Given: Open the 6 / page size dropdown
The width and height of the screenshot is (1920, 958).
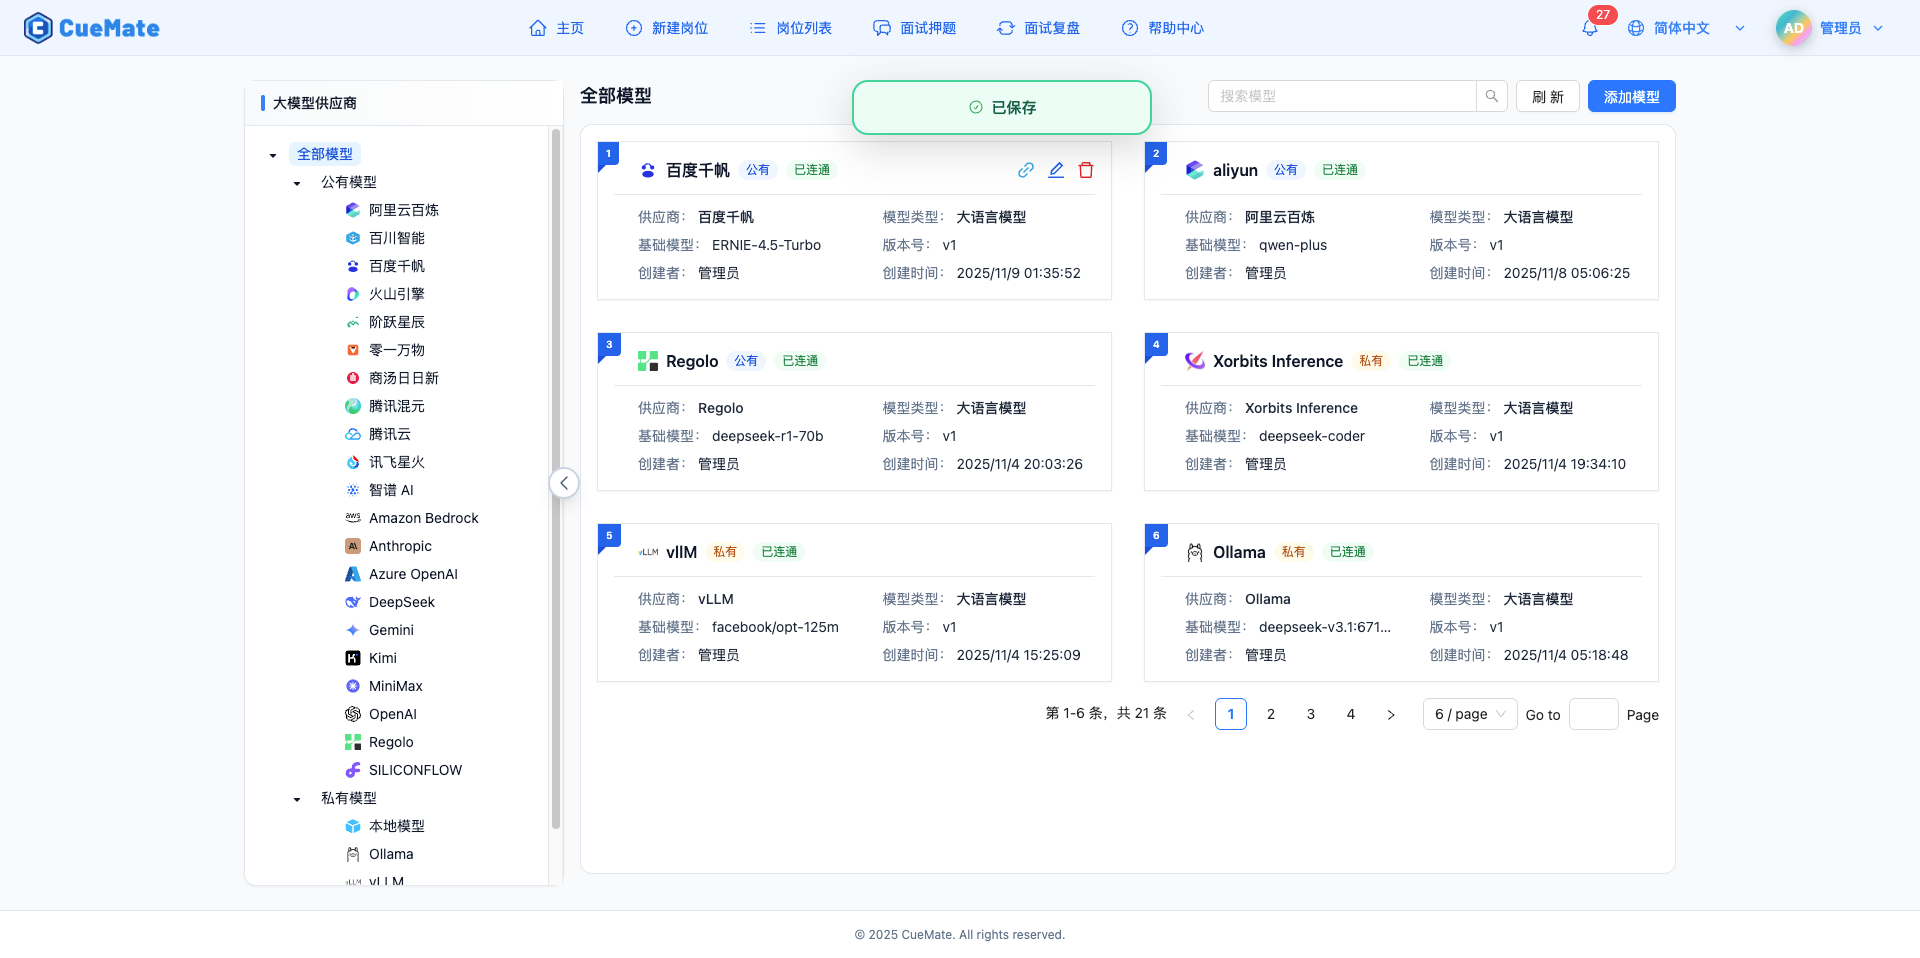Looking at the screenshot, I should pyautogui.click(x=1468, y=714).
